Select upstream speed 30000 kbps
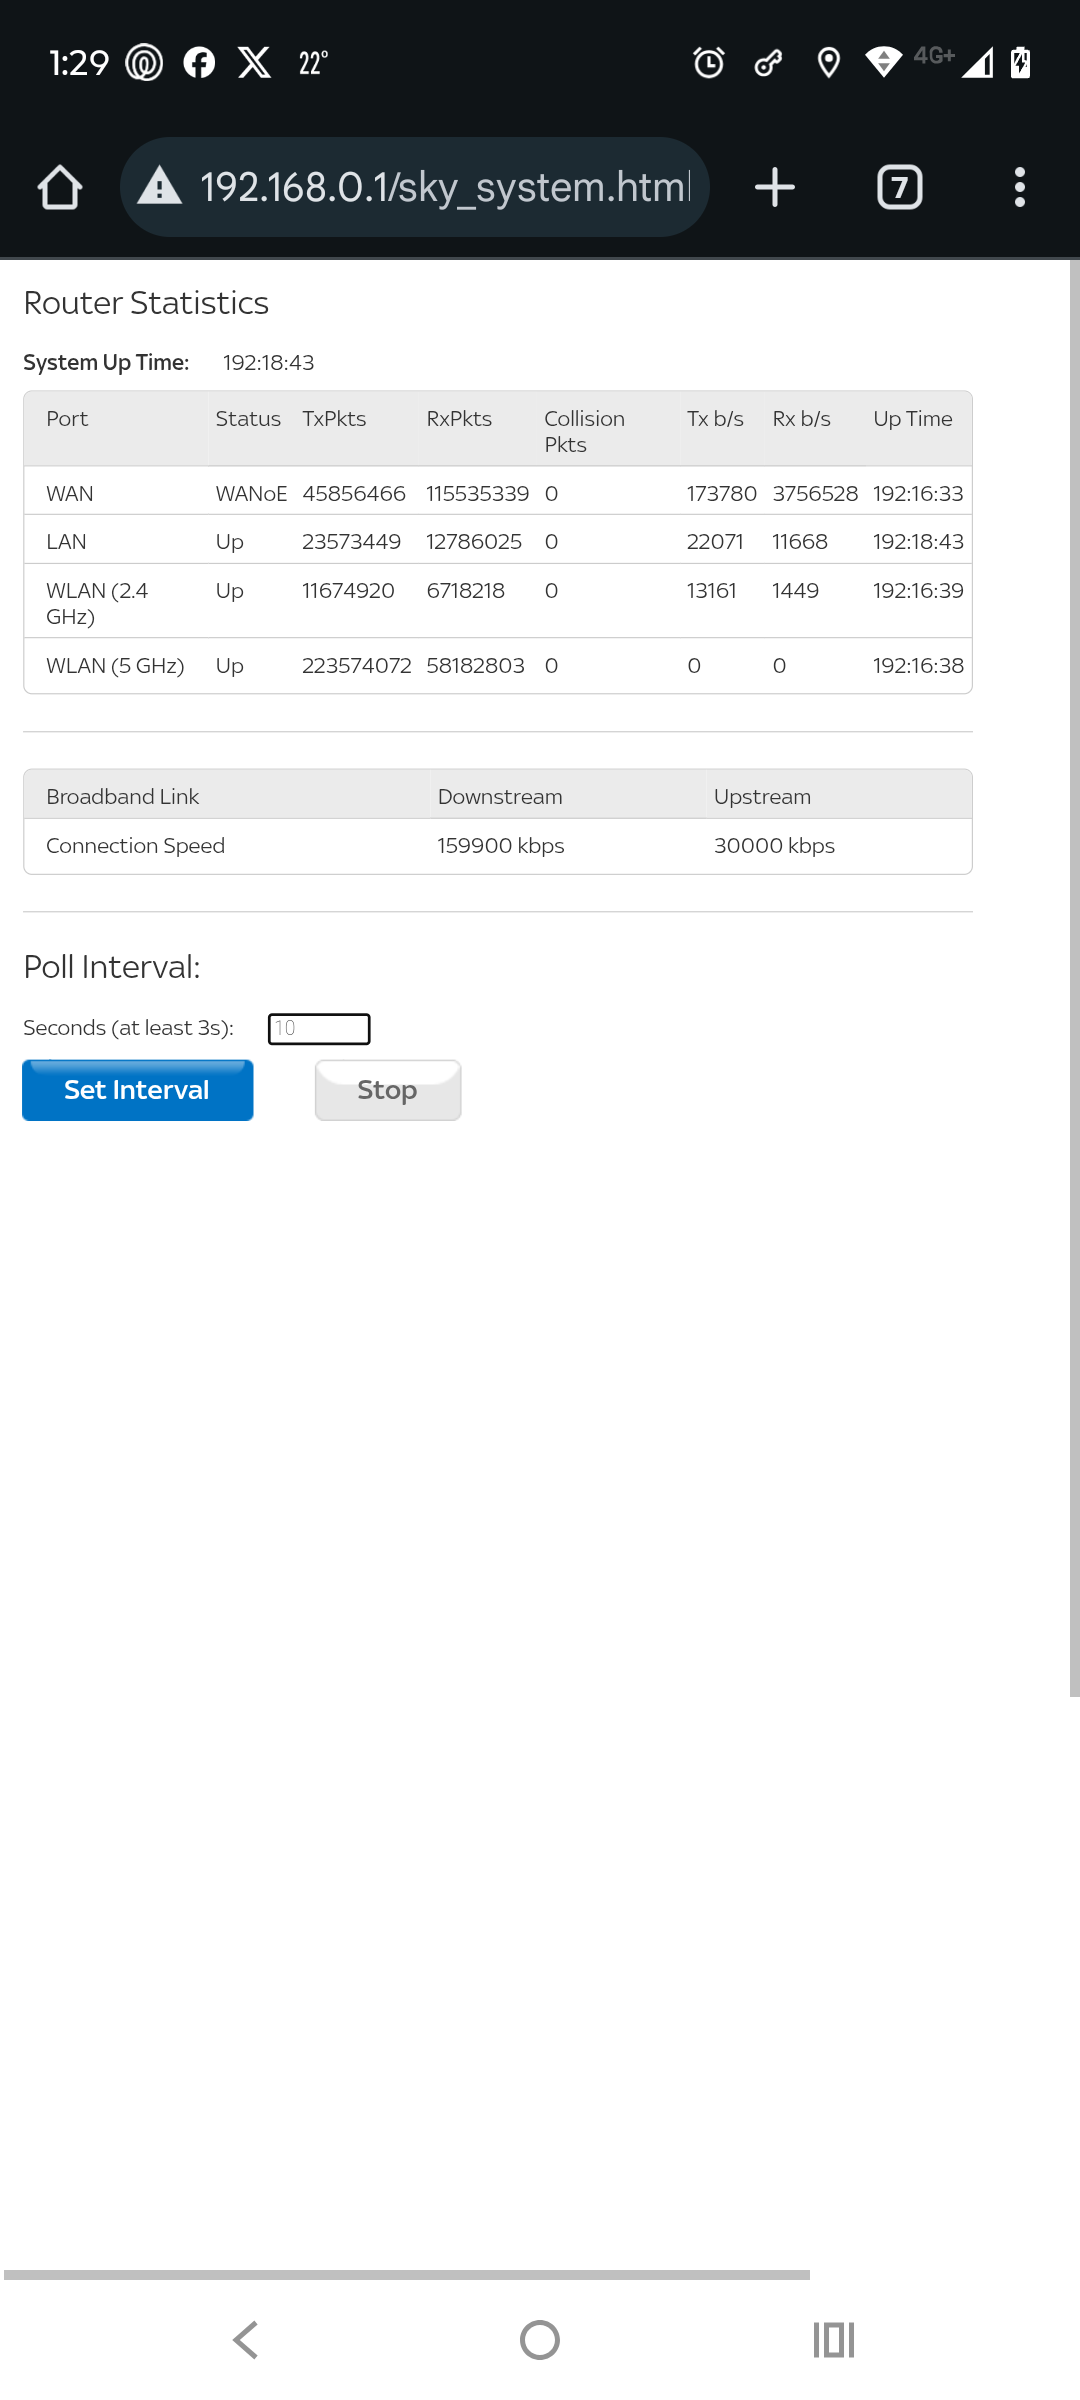The width and height of the screenshot is (1080, 2400). pyautogui.click(x=774, y=846)
